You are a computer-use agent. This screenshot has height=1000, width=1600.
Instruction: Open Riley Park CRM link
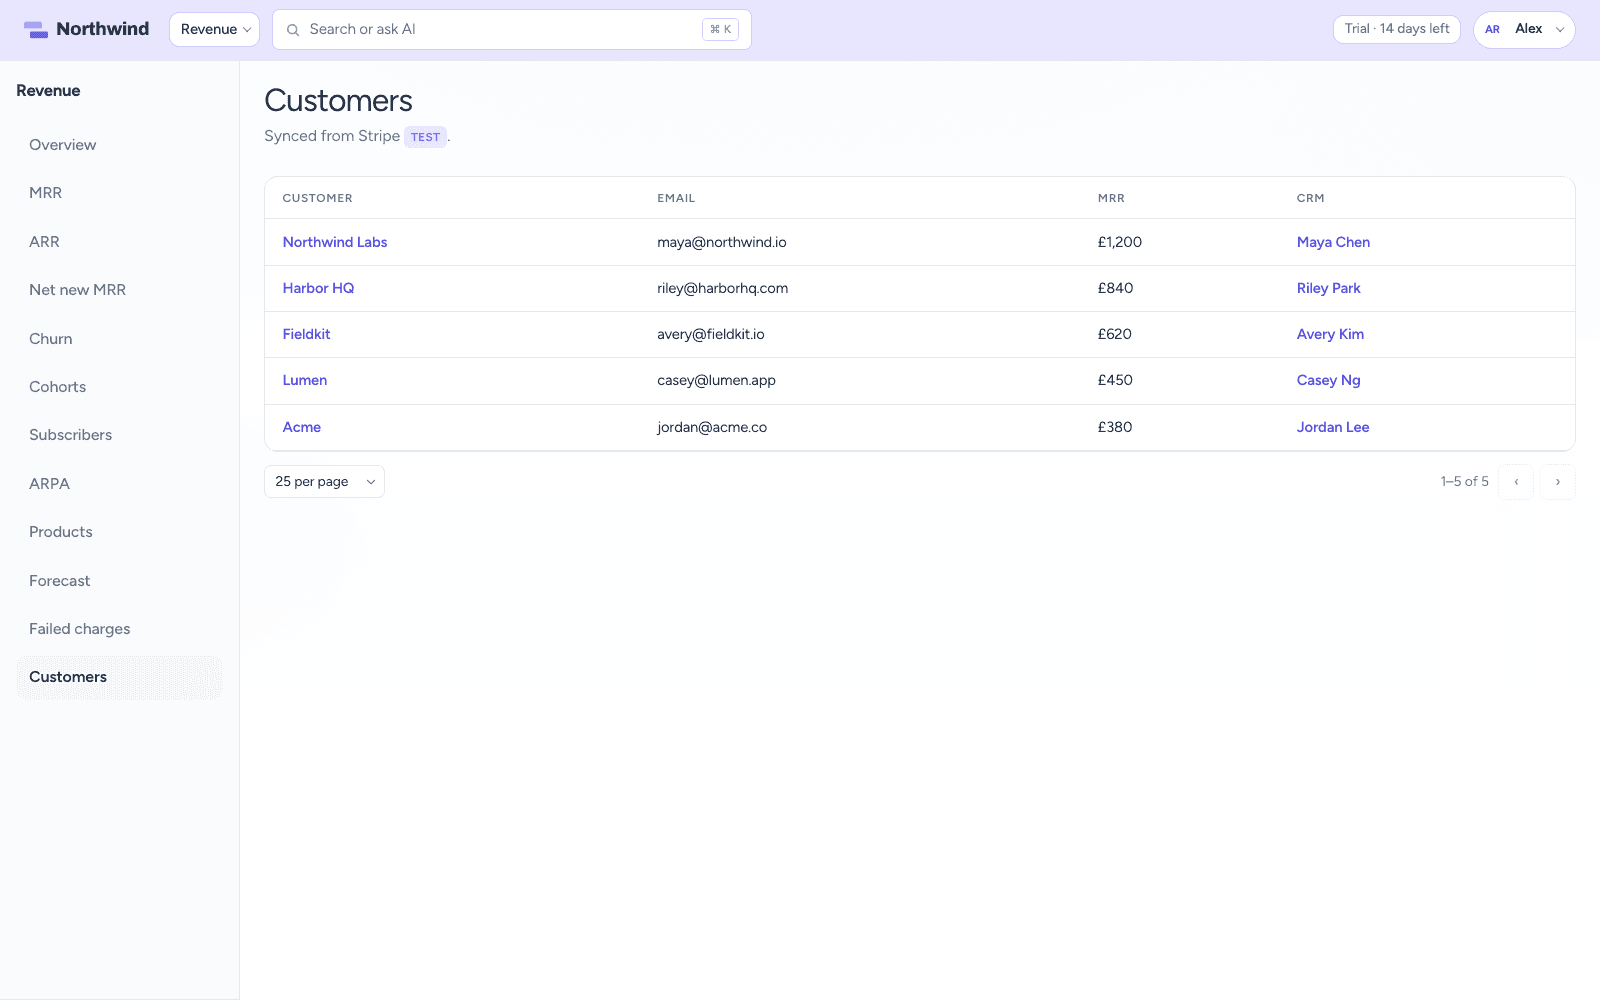(1329, 288)
